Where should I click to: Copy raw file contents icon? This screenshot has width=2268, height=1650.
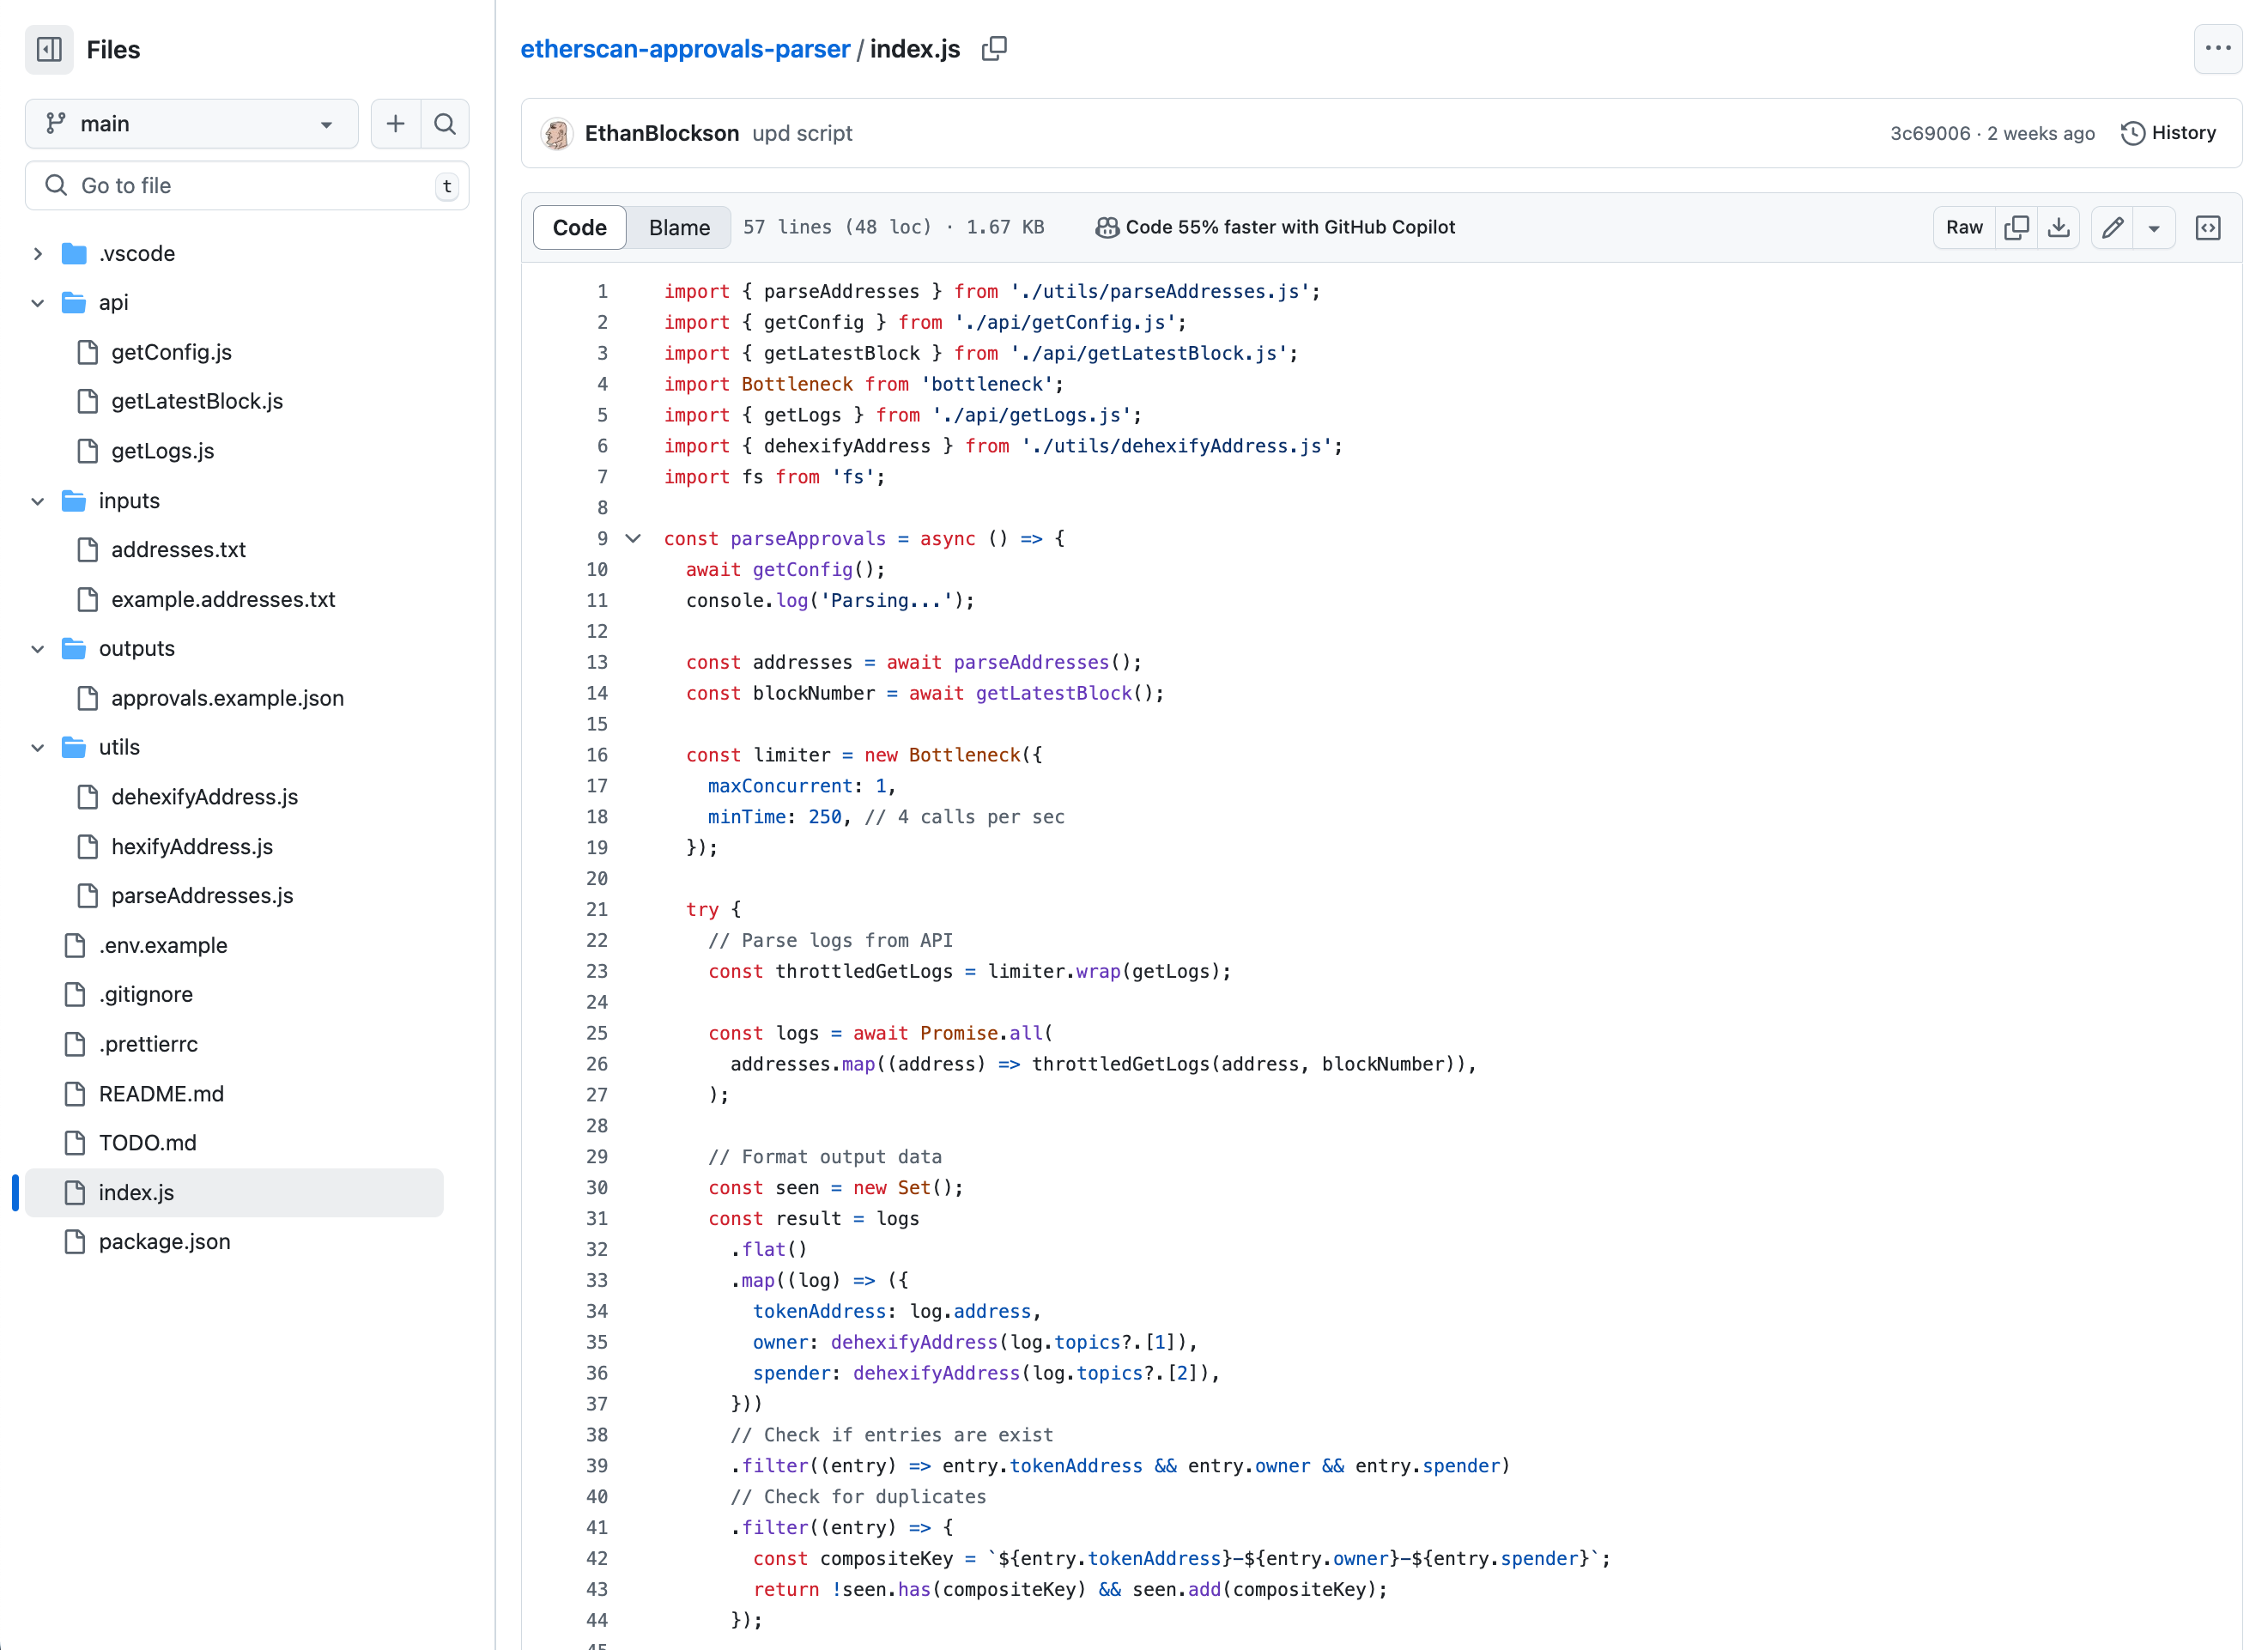pos(2016,227)
